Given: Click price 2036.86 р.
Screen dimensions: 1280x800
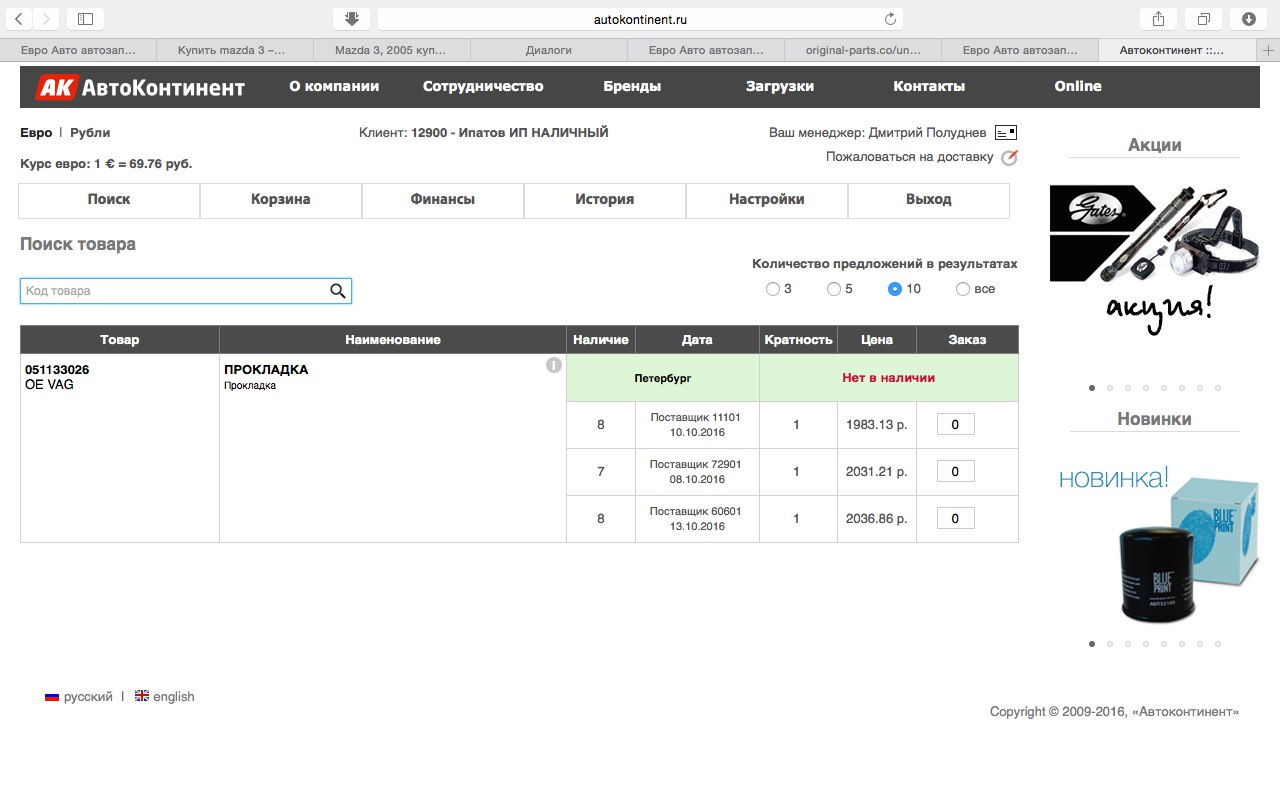Looking at the screenshot, I should click(x=876, y=519).
